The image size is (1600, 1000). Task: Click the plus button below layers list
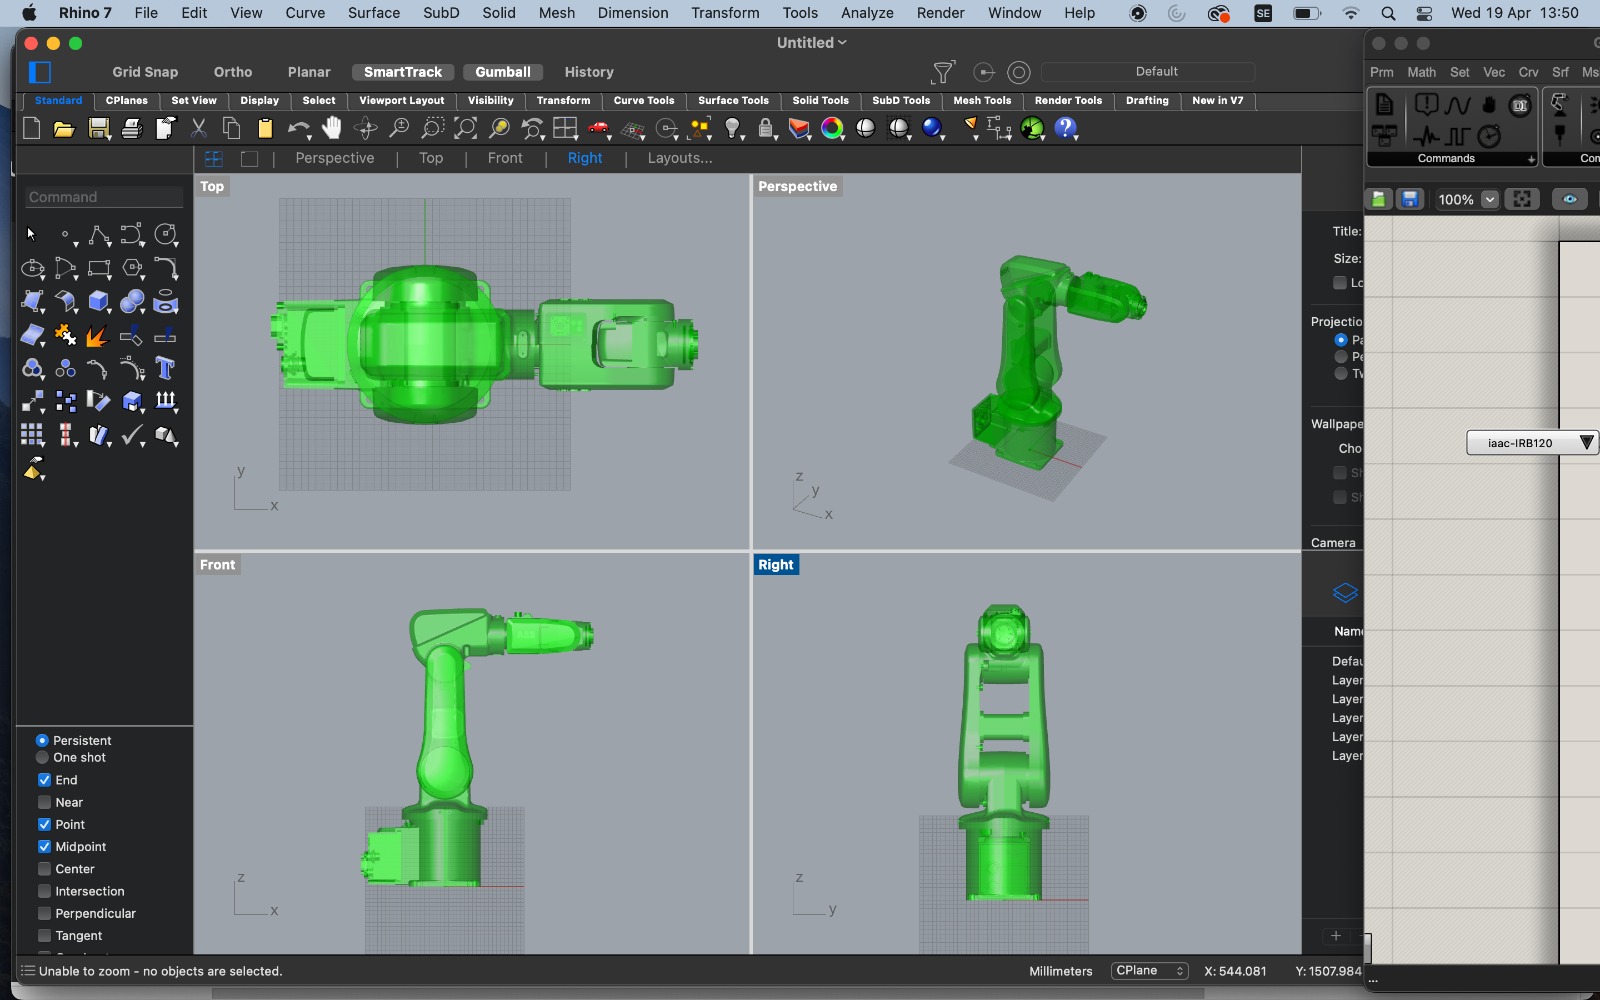pyautogui.click(x=1335, y=936)
